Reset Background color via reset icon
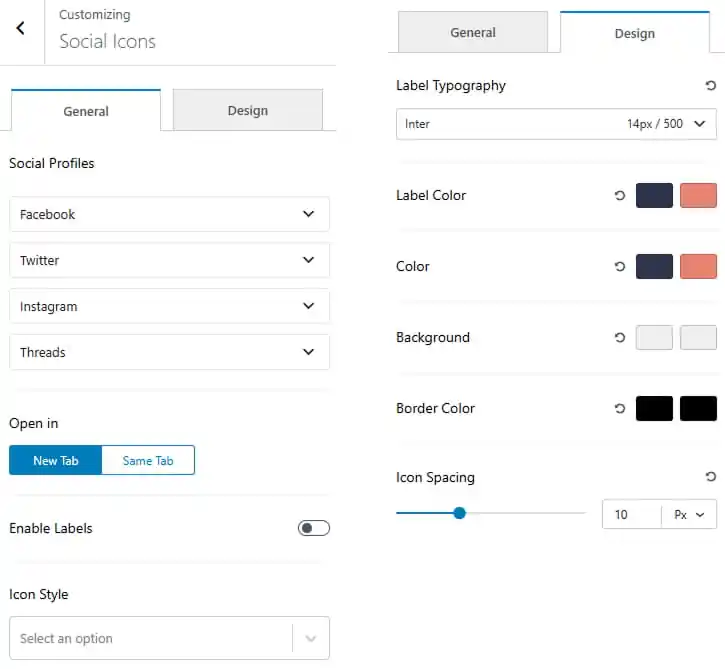Screen dimensions: 725x669 (620, 338)
